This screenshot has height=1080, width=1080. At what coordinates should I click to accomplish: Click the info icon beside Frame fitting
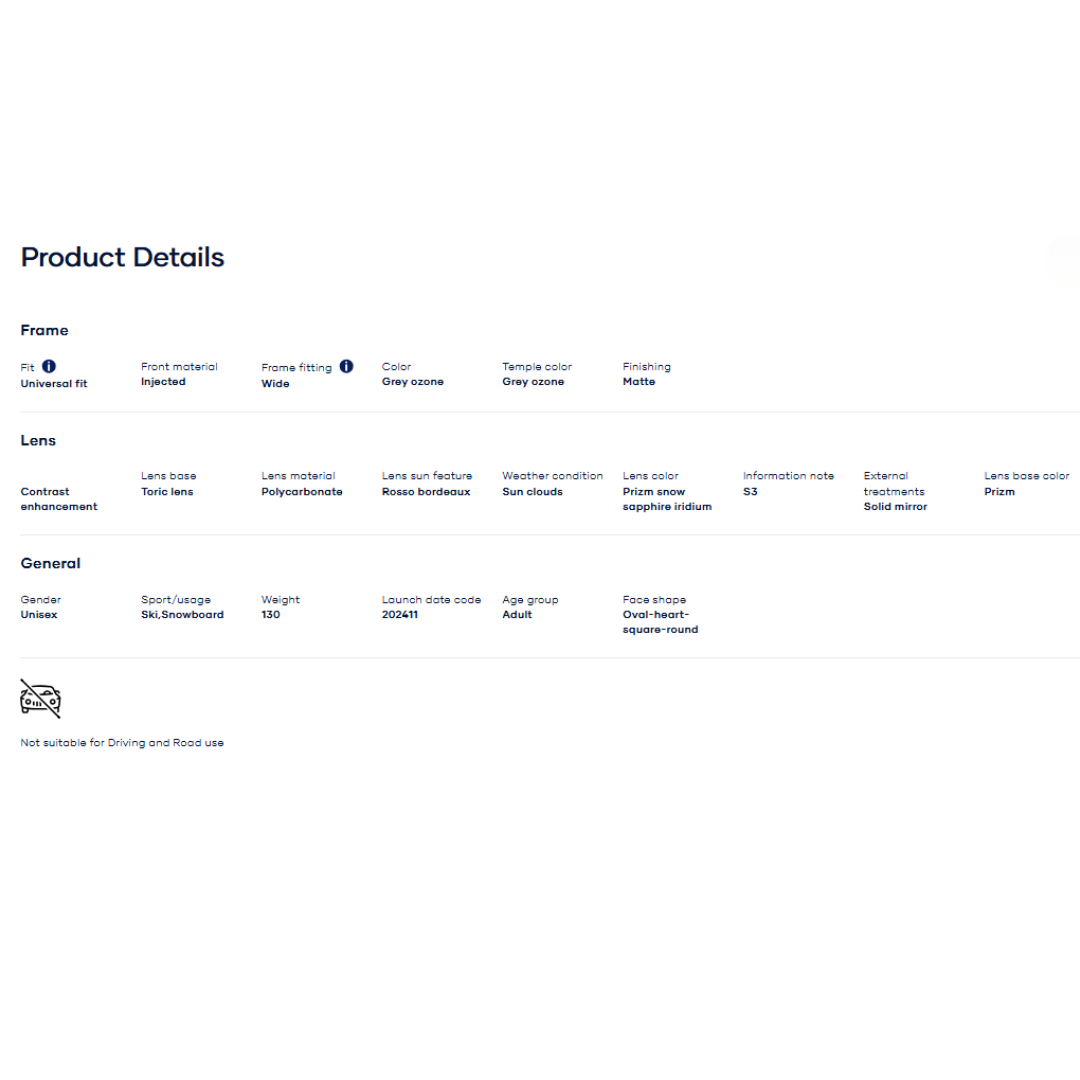(346, 366)
